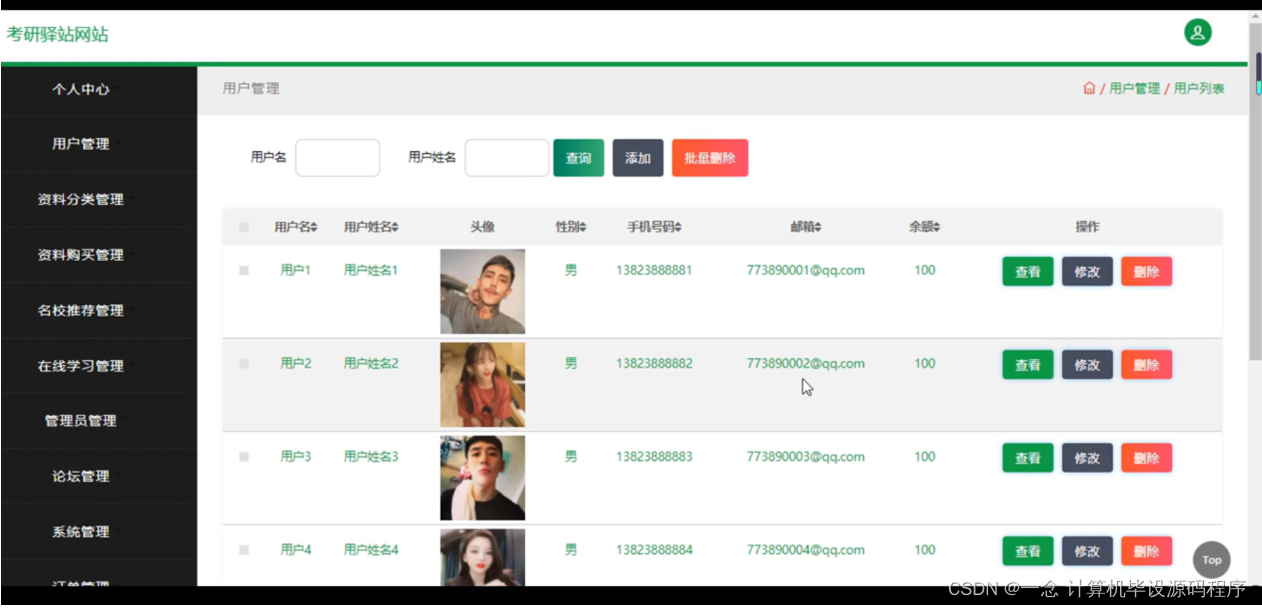Click the 用户列表 breadcrumb link
The image size is (1262, 608).
click(x=1199, y=88)
